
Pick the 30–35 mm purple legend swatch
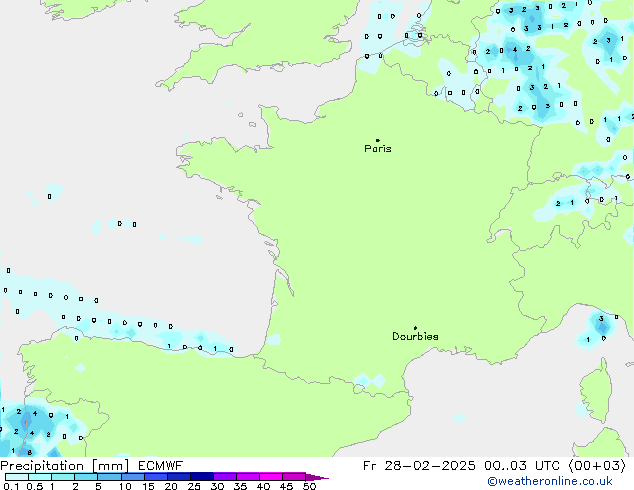click(x=225, y=477)
